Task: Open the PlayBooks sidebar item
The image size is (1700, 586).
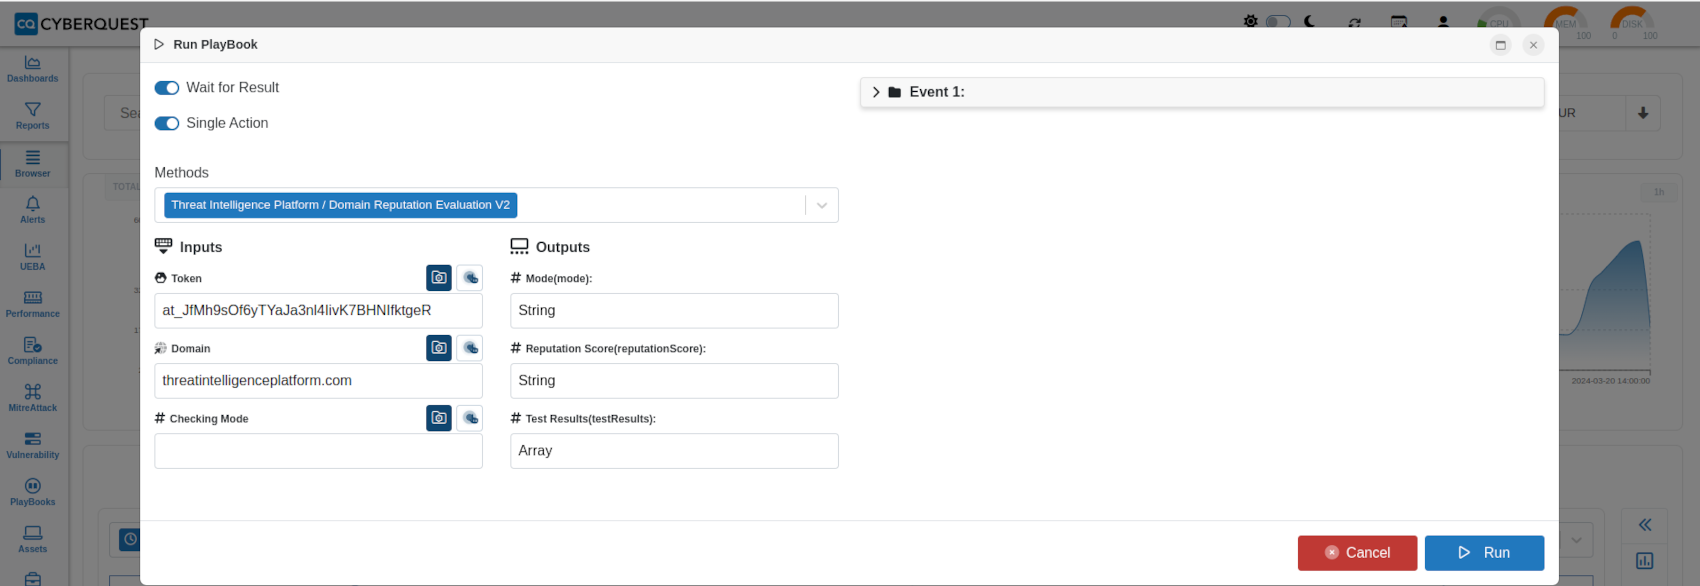Action: click(33, 492)
